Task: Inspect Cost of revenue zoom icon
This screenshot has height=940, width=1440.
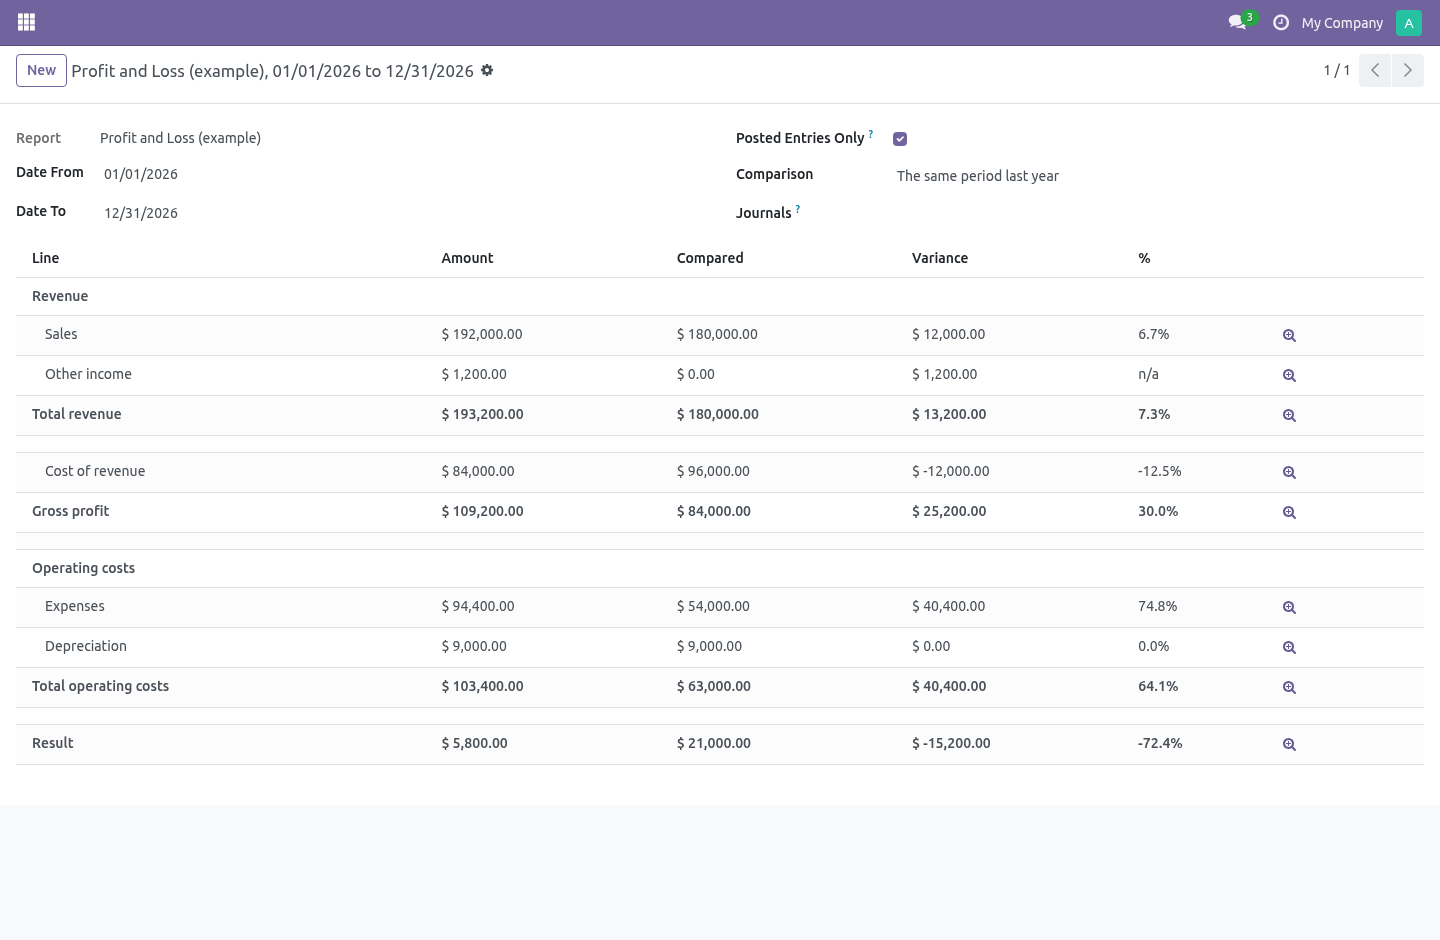Action: pos(1289,472)
